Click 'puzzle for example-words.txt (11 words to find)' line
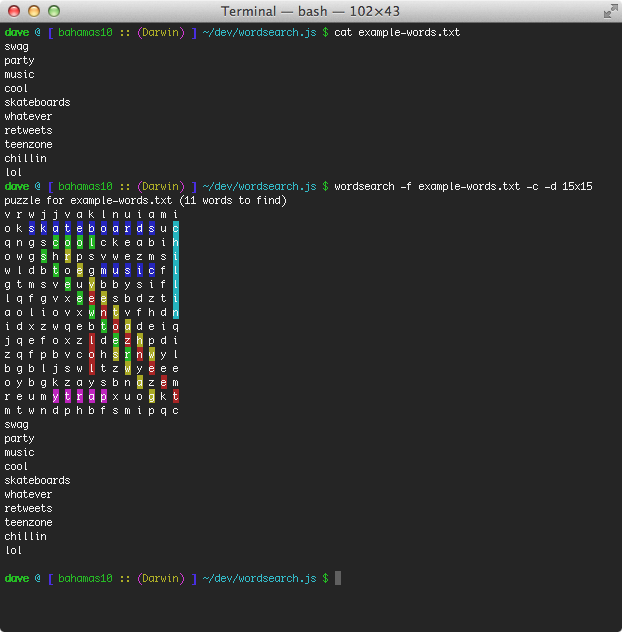Viewport: 622px width, 632px height. (146, 200)
